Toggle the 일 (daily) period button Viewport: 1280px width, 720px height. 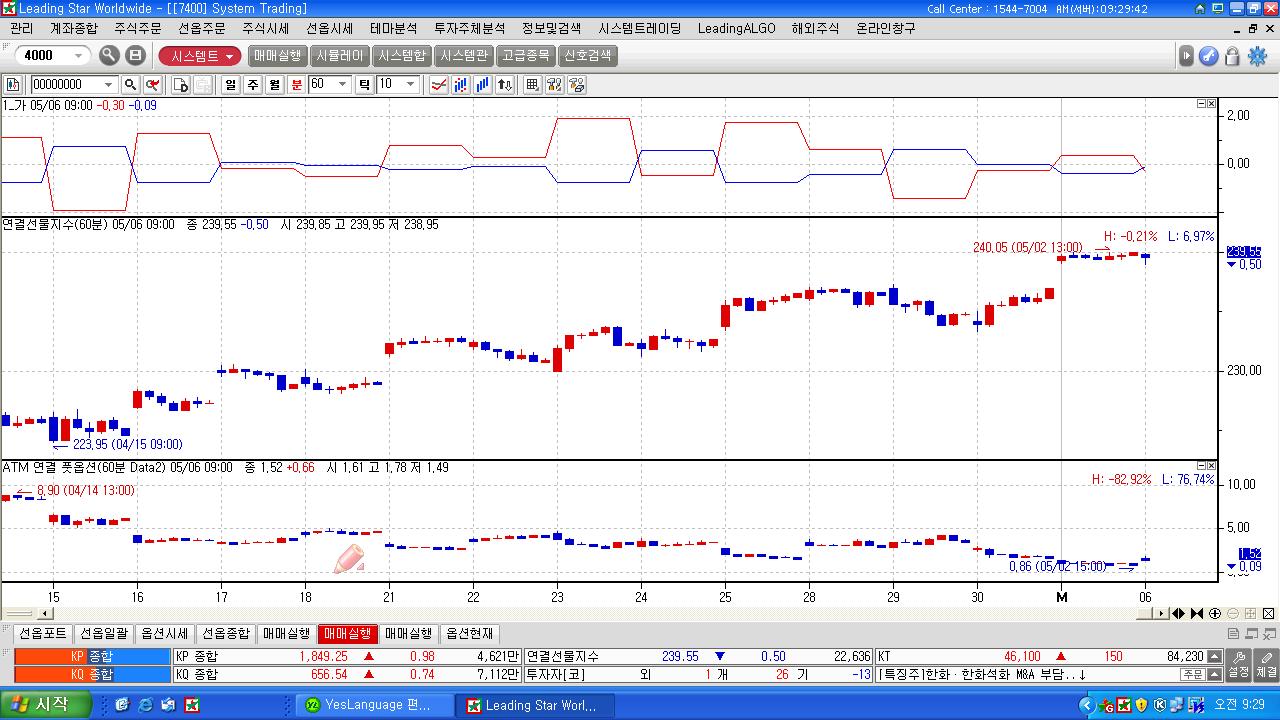point(230,85)
